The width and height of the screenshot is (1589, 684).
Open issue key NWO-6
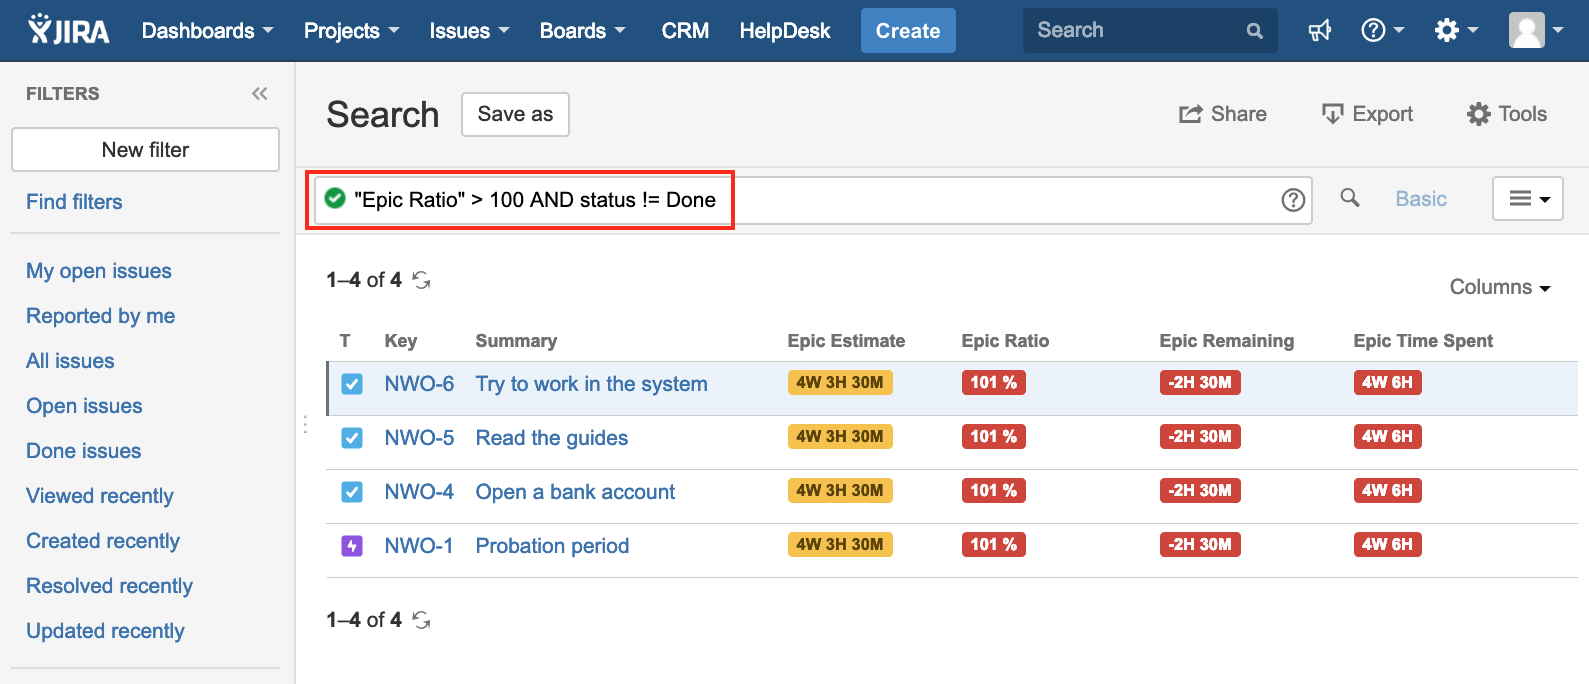point(419,384)
